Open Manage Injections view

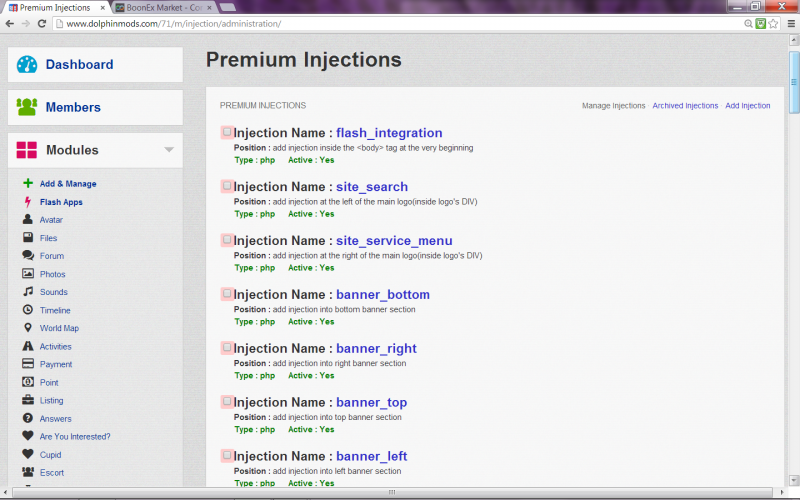pyautogui.click(x=613, y=106)
